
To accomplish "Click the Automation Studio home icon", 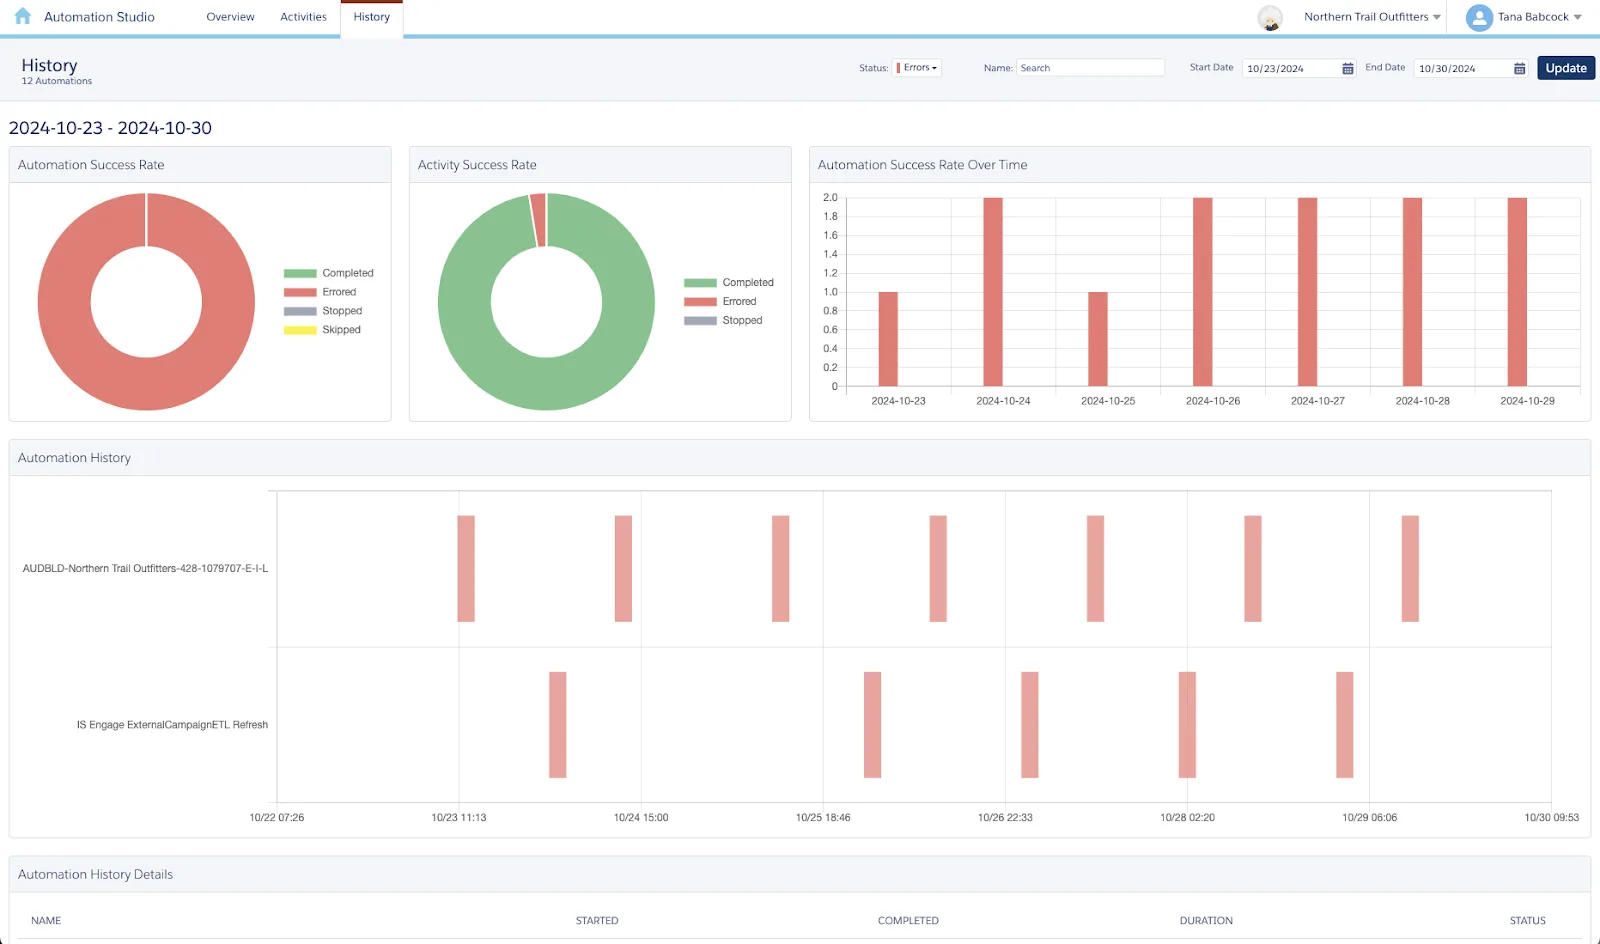I will pos(23,16).
